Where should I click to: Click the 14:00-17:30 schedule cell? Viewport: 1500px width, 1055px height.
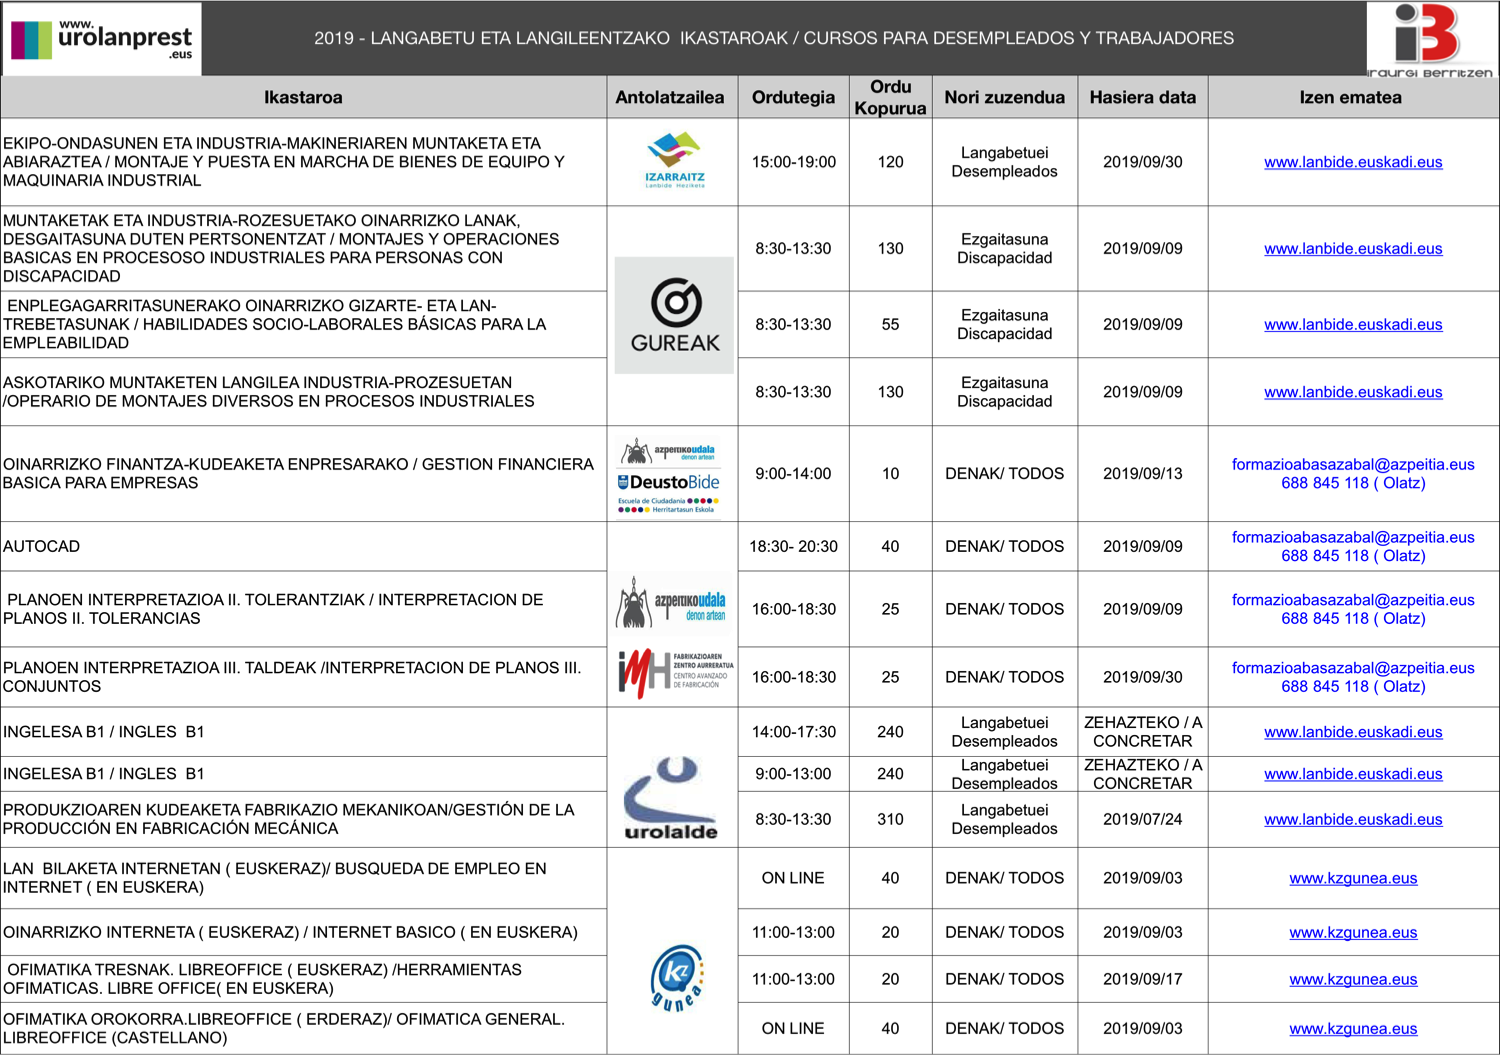tap(793, 732)
